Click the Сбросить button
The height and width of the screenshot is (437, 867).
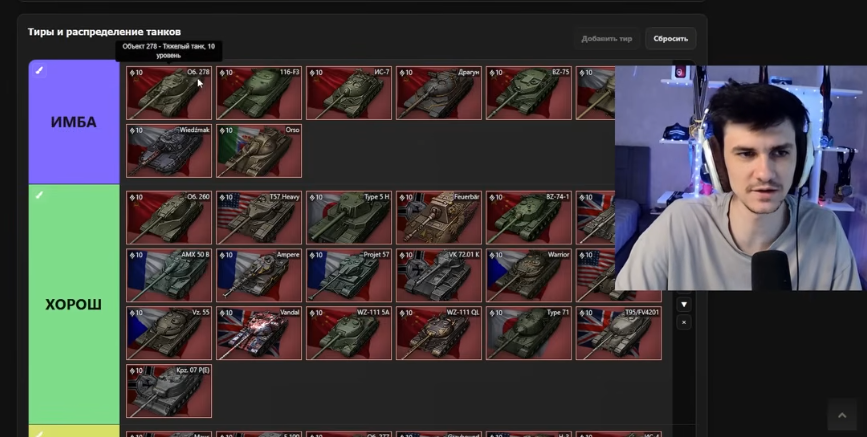coord(670,39)
